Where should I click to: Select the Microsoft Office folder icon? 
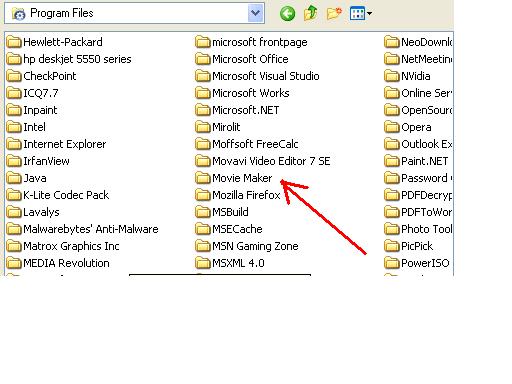click(x=203, y=59)
